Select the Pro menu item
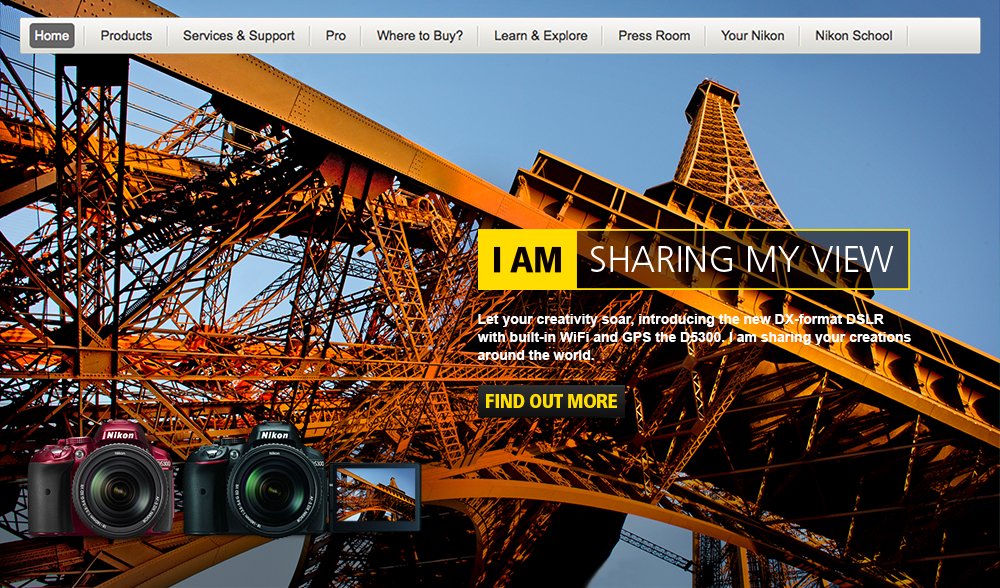 point(335,36)
